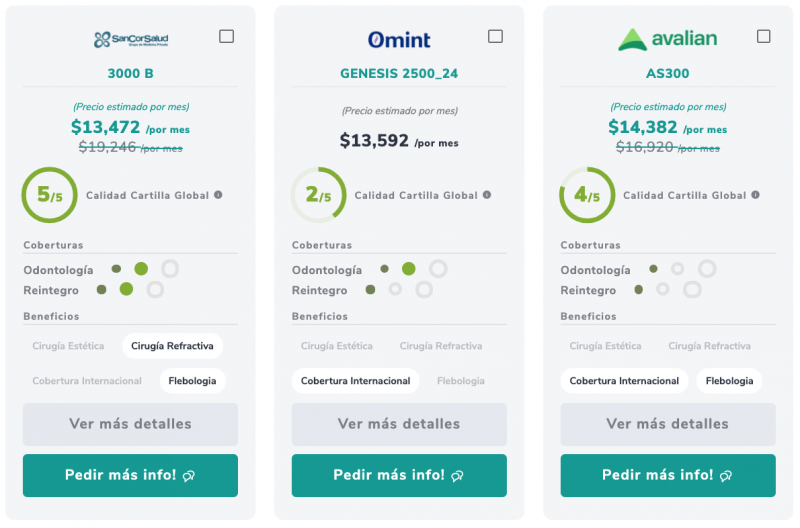Open the AS300 plan name link
This screenshot has width=800, height=528.
coord(667,73)
